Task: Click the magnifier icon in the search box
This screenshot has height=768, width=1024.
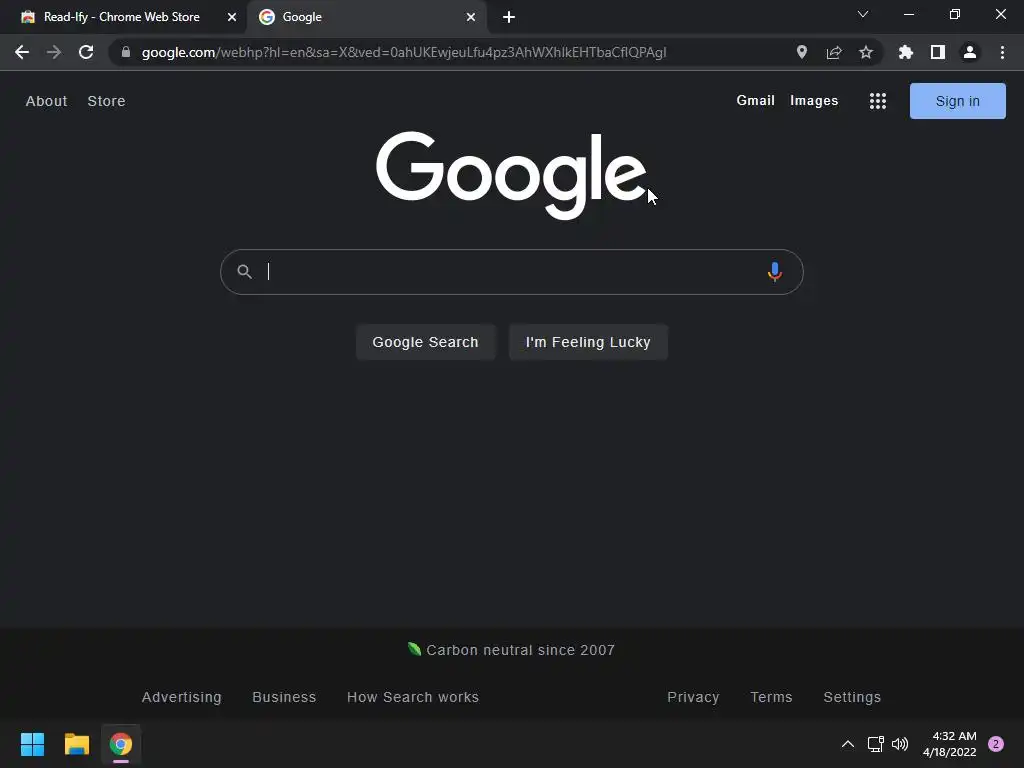Action: pyautogui.click(x=244, y=272)
